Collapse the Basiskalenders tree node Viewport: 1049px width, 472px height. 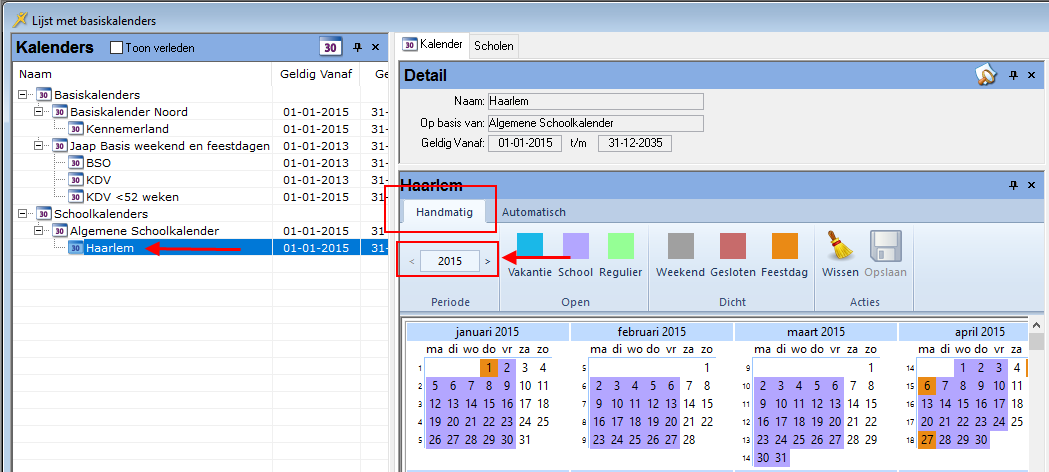point(23,95)
